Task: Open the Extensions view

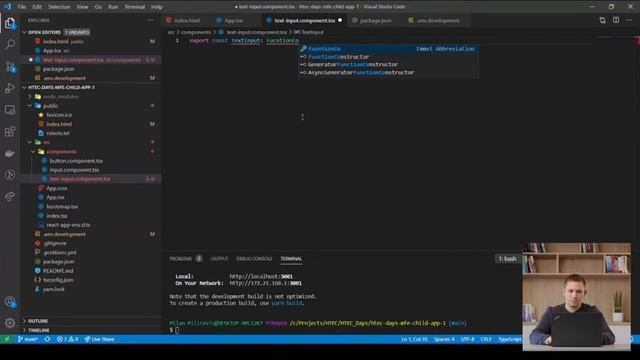Action: click(x=10, y=131)
